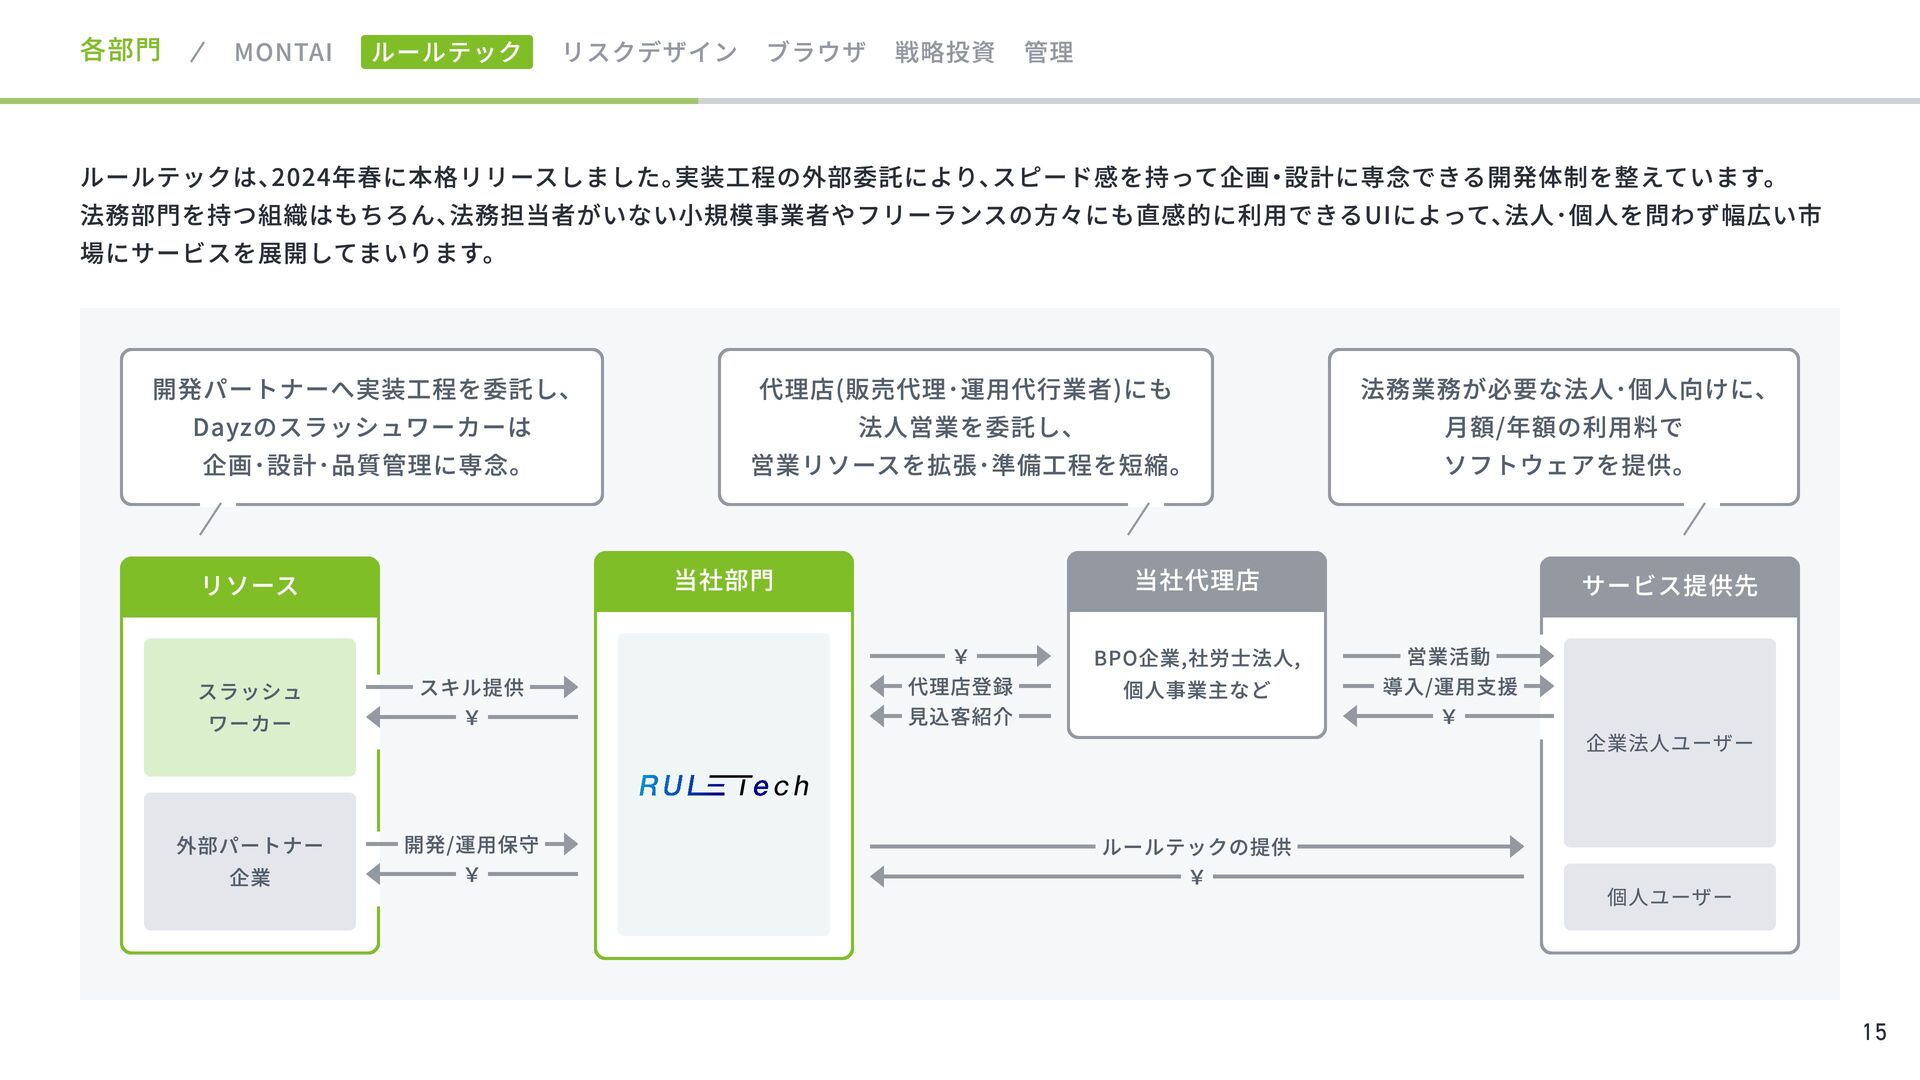Image resolution: width=1920 pixels, height=1080 pixels.
Task: Click the ルールテックの提供 arrow label
Action: (x=1196, y=847)
